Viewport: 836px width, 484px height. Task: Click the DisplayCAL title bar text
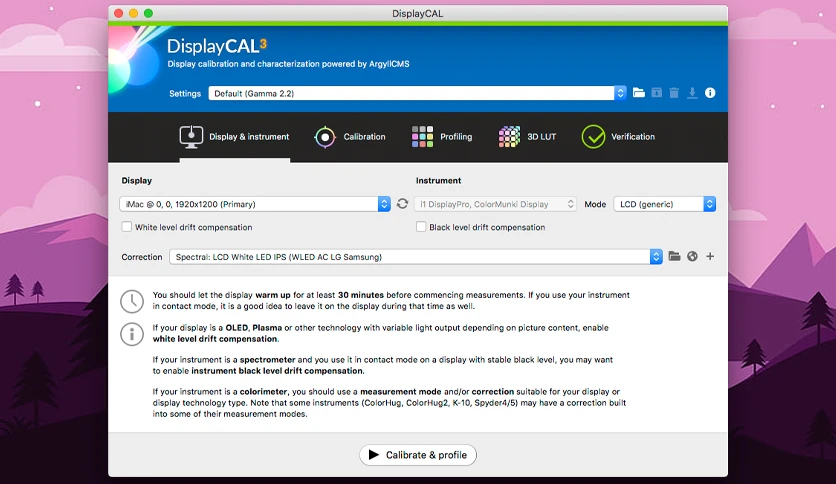[x=417, y=13]
